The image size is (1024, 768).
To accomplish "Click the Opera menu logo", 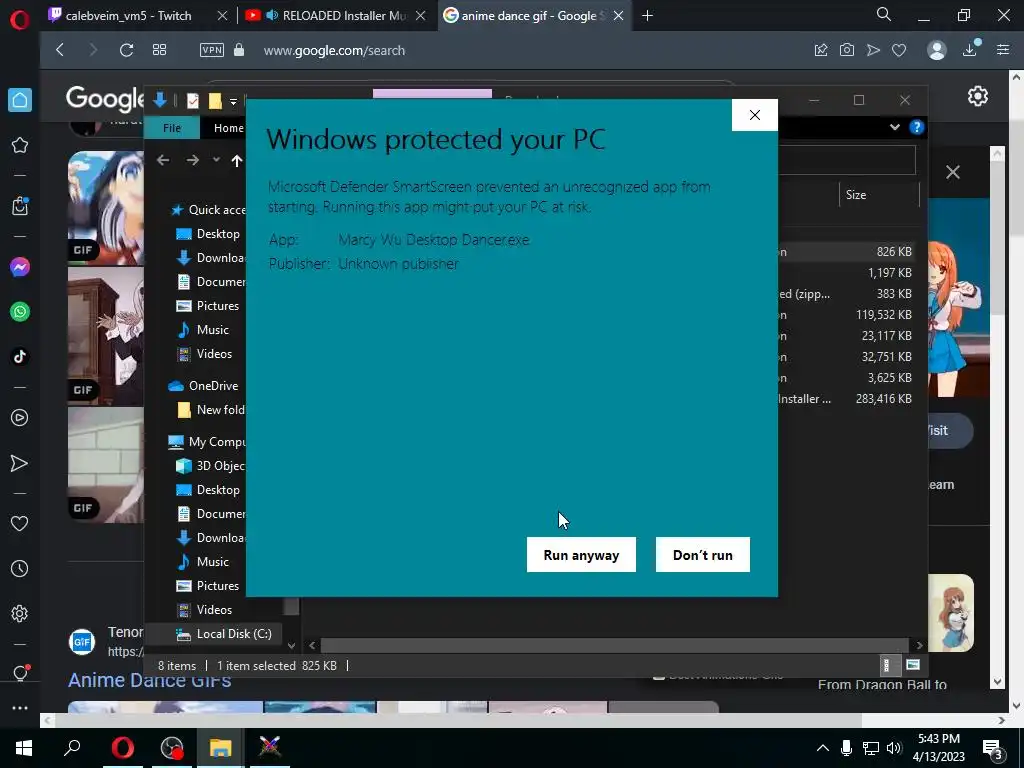I will tap(20, 20).
